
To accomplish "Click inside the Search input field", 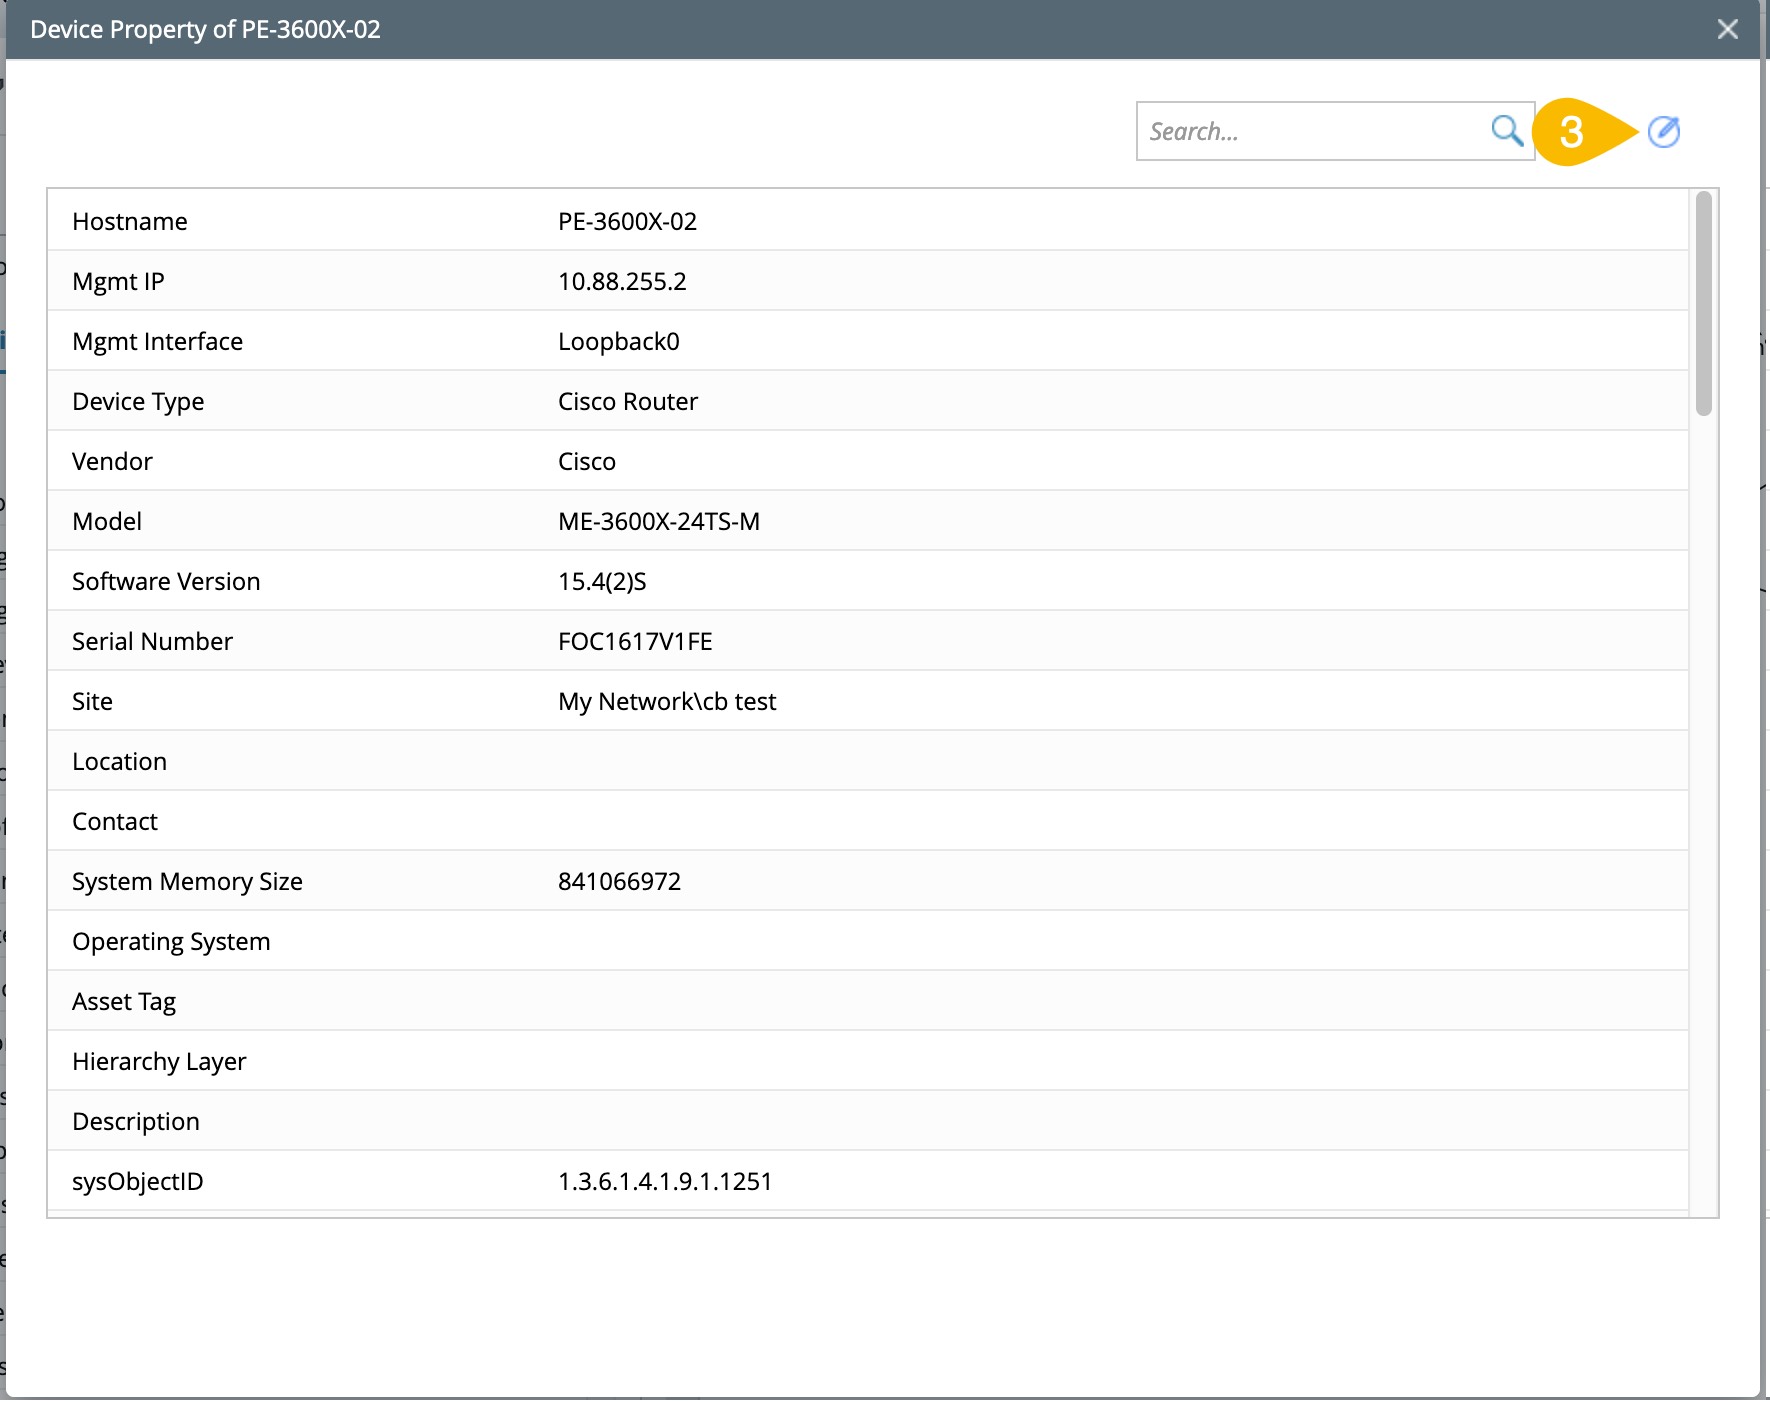I will tap(1312, 131).
